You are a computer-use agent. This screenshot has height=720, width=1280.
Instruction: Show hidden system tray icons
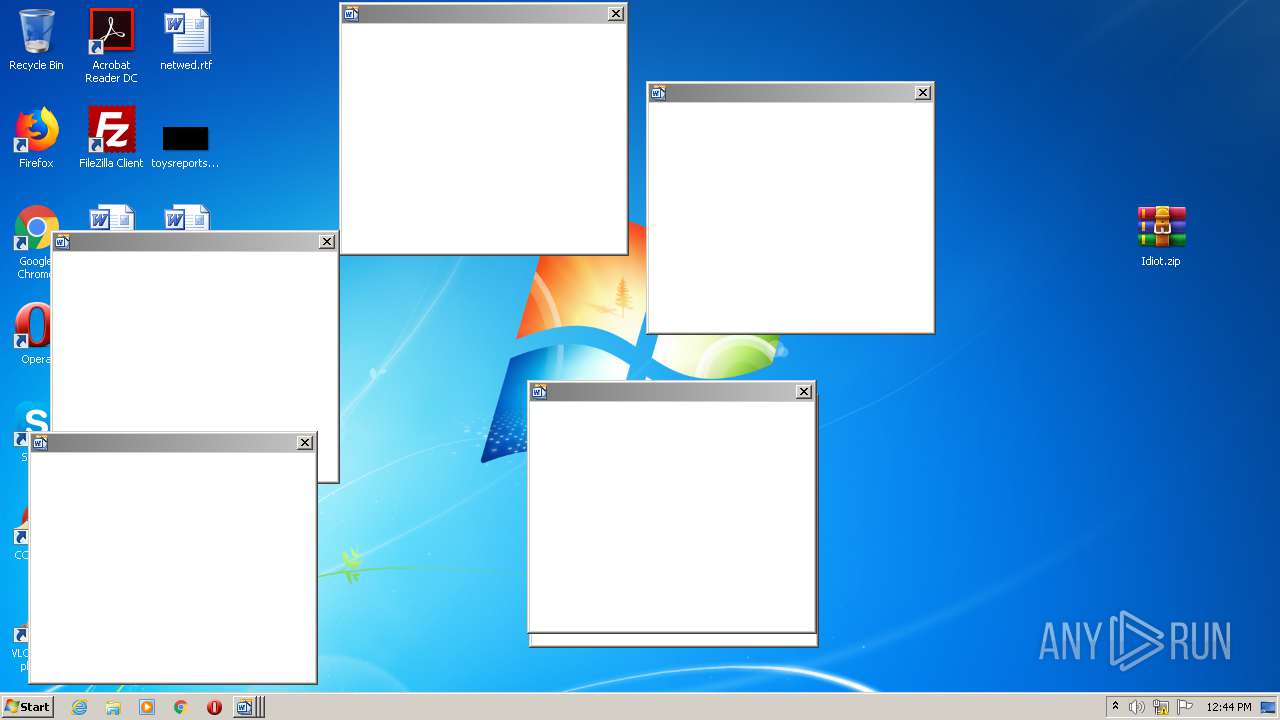coord(1116,707)
